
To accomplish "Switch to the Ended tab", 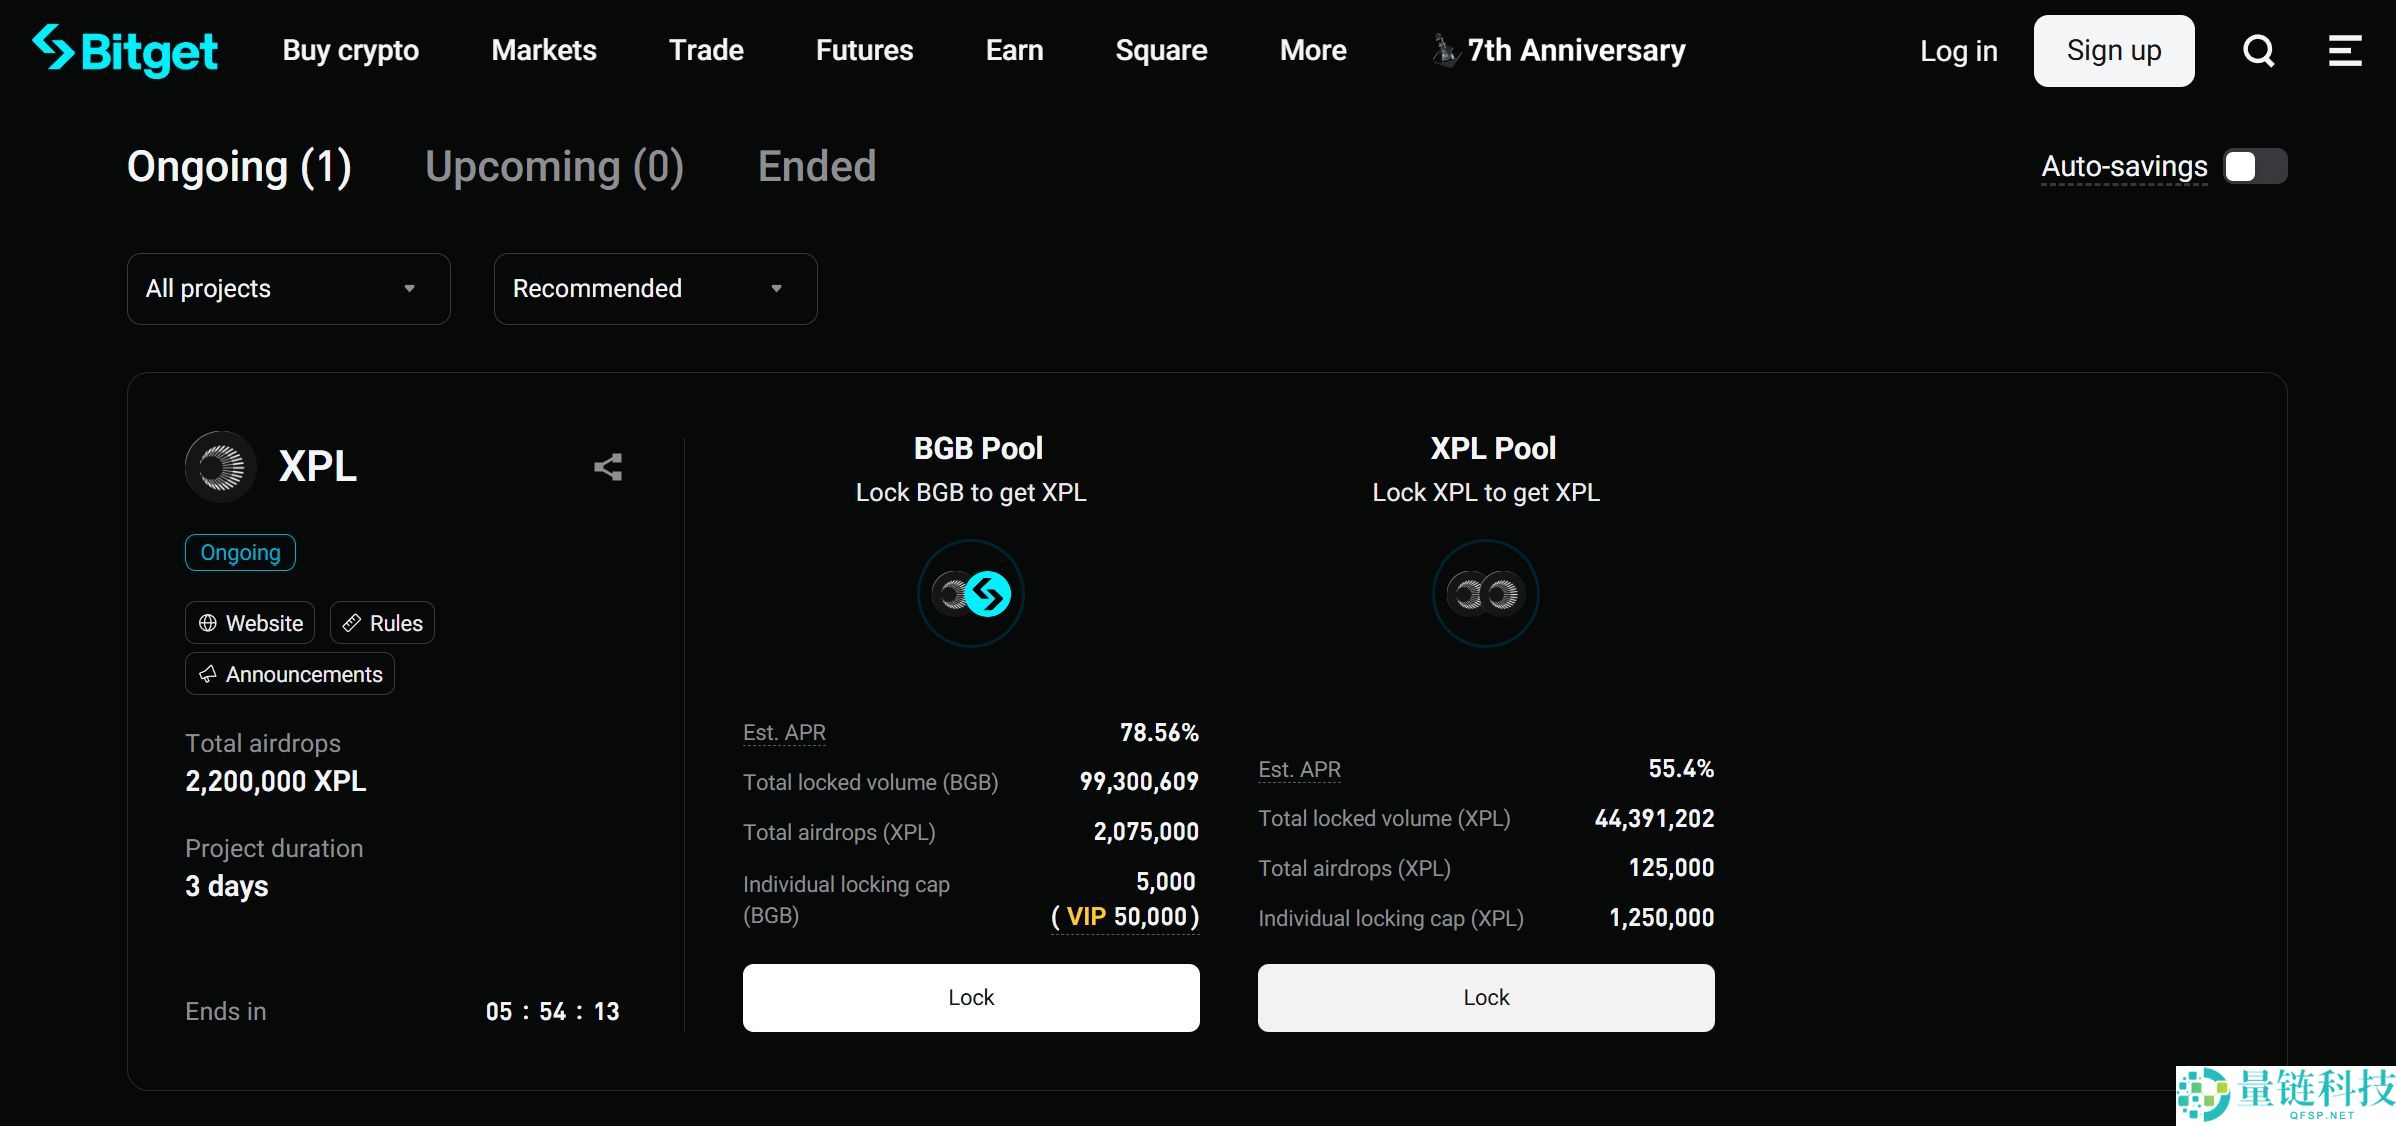I will click(x=816, y=166).
